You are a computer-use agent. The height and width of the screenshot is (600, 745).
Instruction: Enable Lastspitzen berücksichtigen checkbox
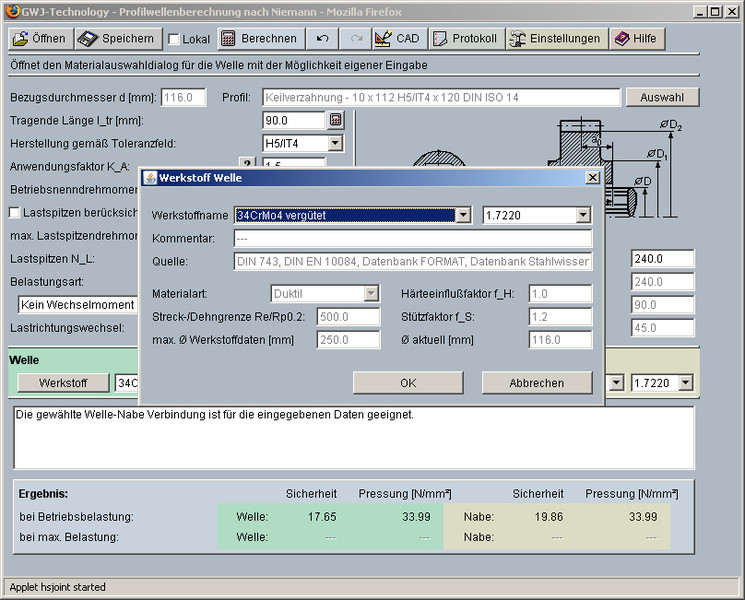(15, 212)
